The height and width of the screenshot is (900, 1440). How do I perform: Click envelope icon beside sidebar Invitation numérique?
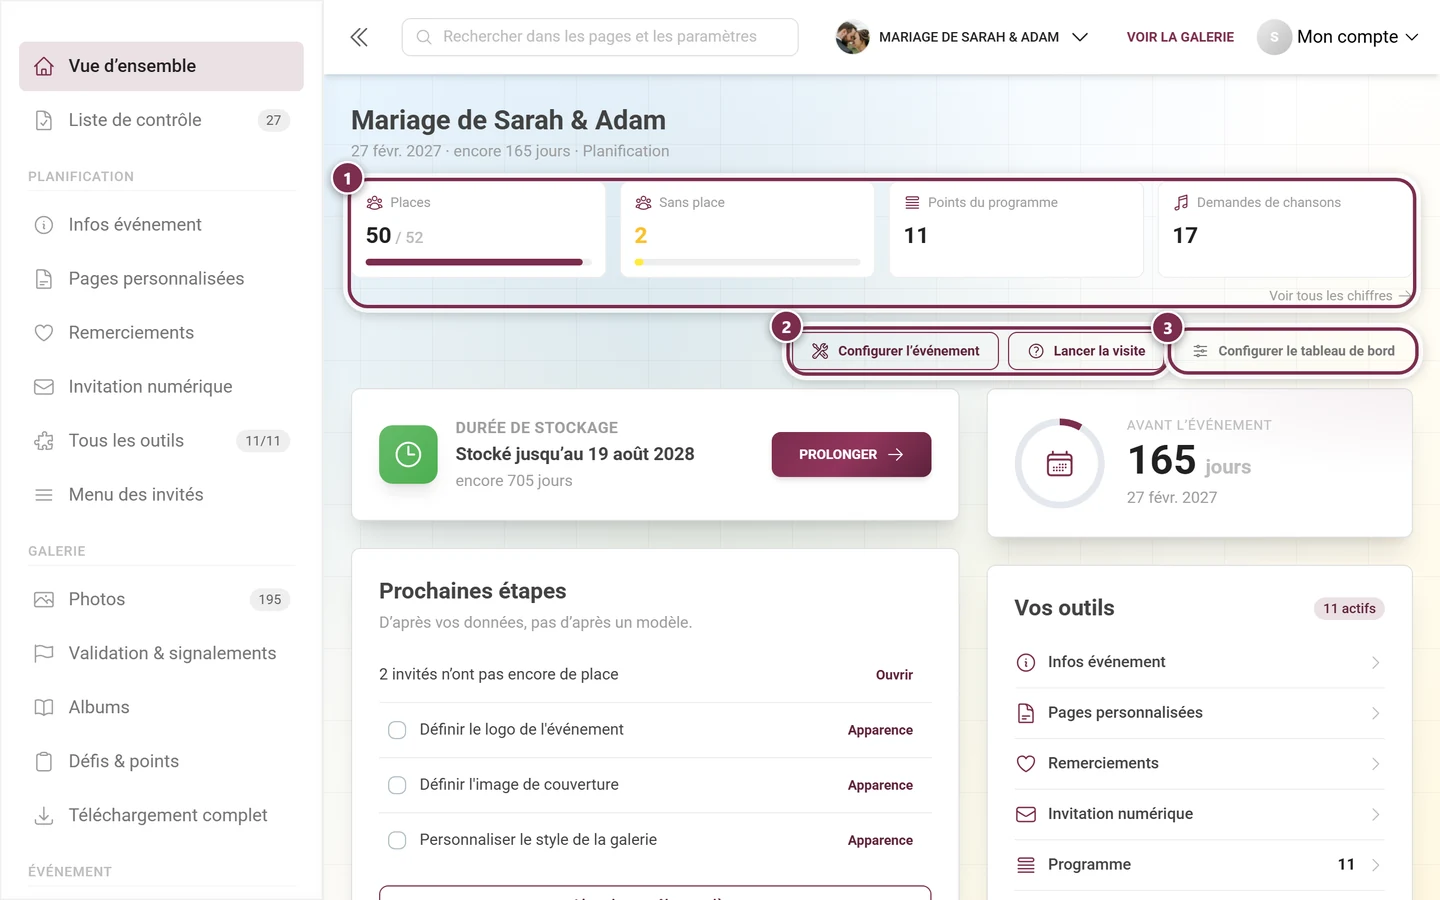(44, 387)
